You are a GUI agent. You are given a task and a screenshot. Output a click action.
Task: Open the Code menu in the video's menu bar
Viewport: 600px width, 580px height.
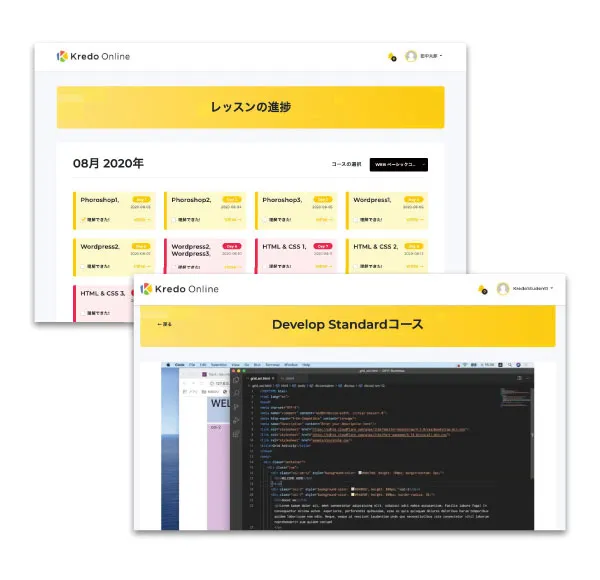click(179, 365)
